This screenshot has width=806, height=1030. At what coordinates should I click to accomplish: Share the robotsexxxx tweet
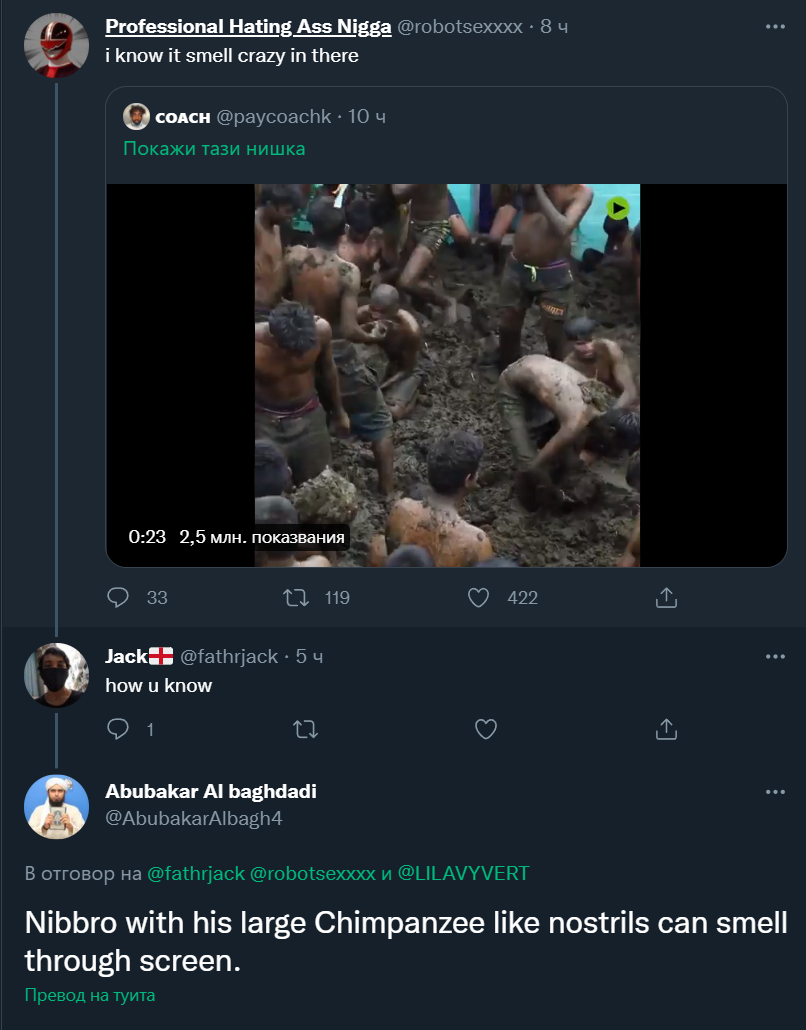[666, 598]
